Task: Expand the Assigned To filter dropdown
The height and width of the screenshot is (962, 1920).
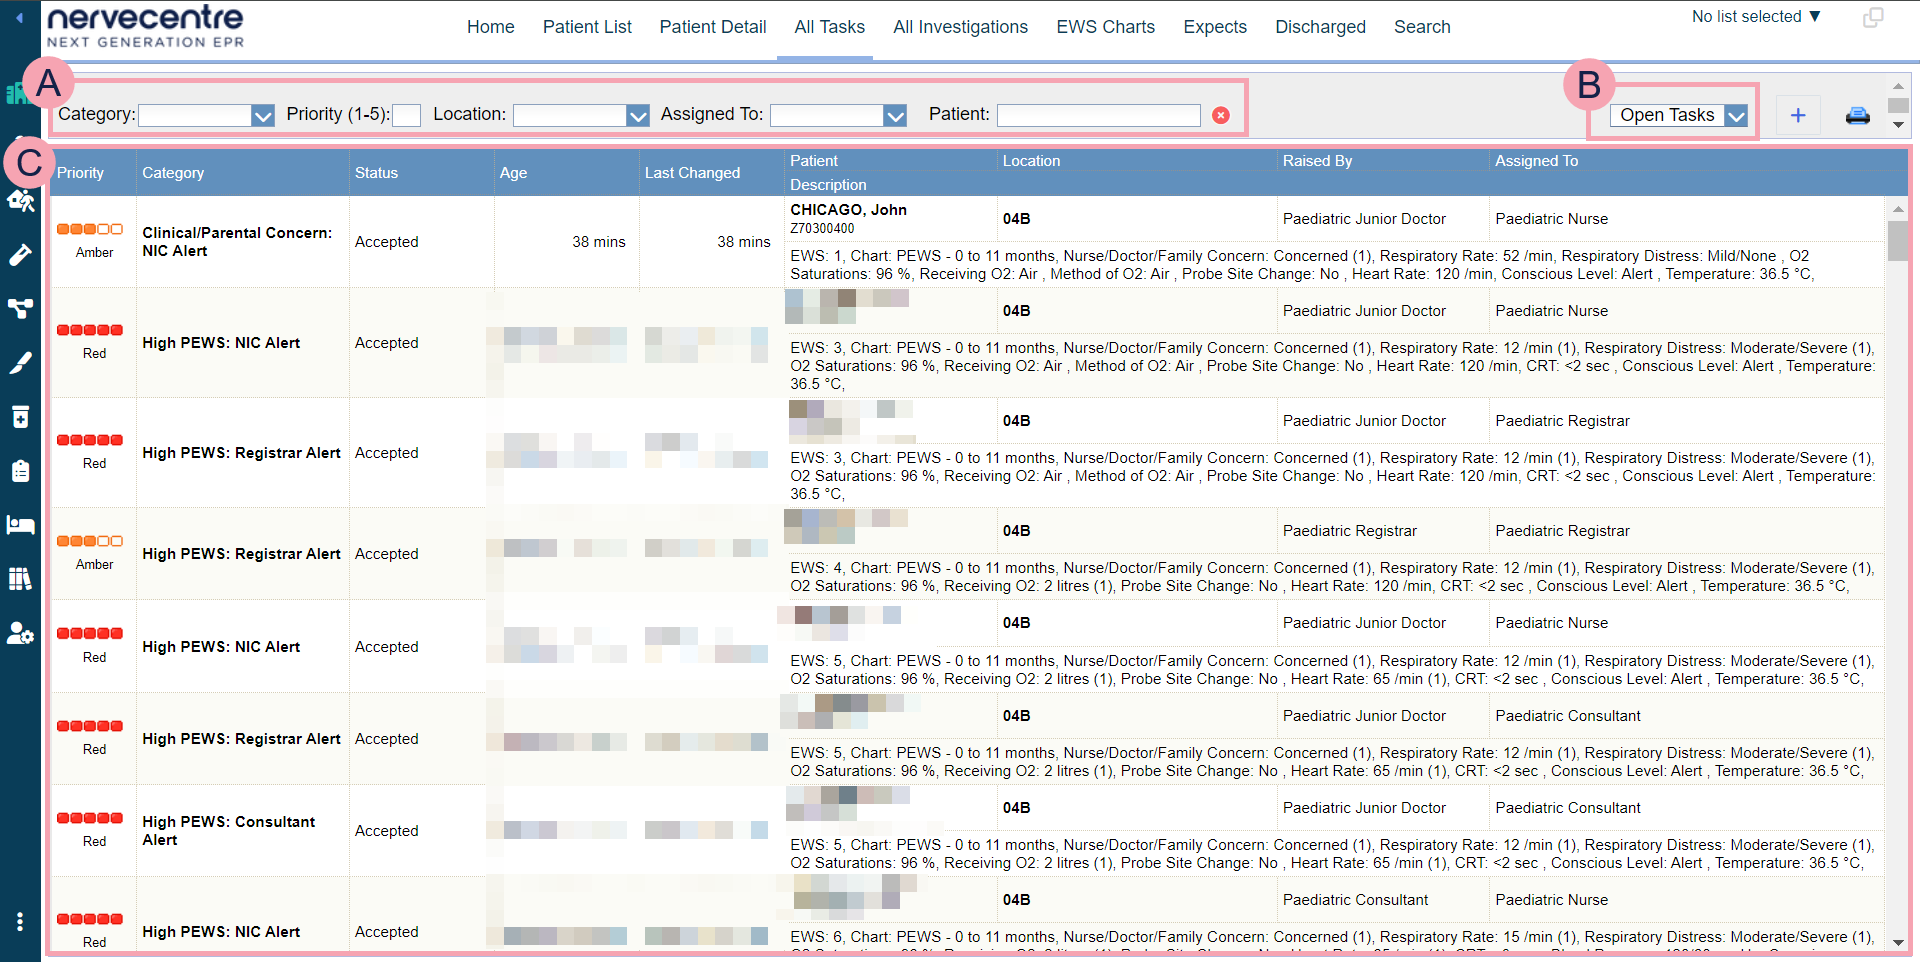Action: click(895, 116)
